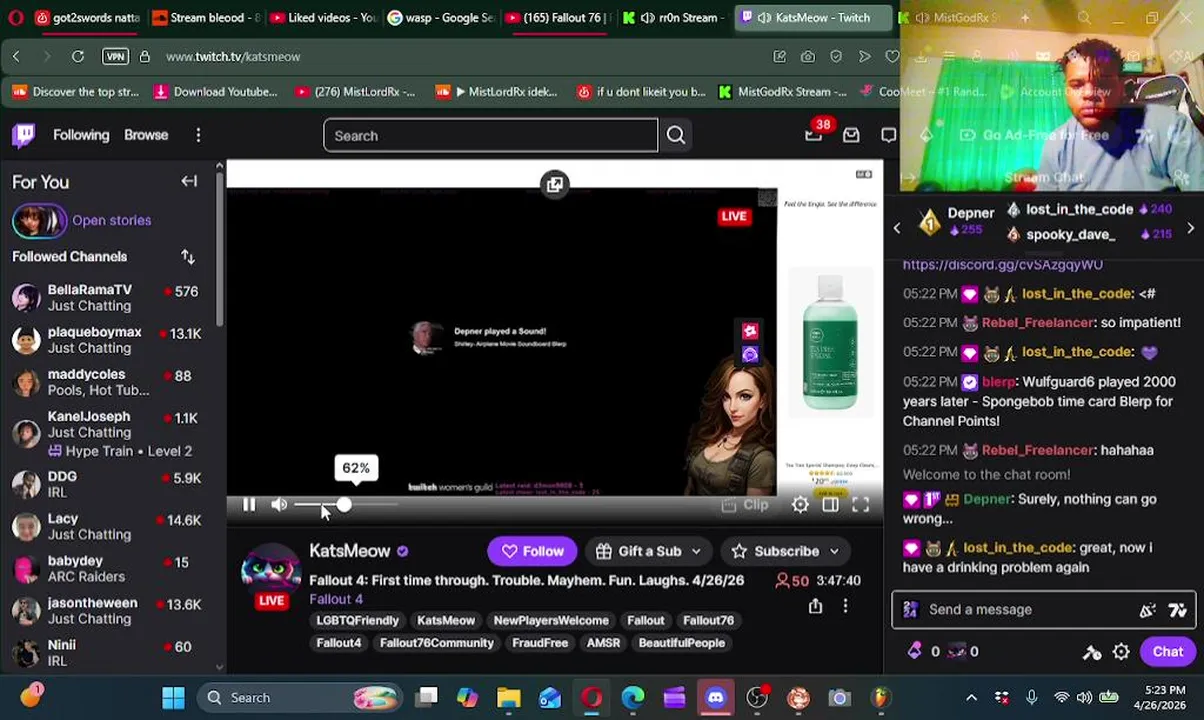Screen dimensions: 1204x720
Task: Take a snapshot with the camera icon
Action: point(808,57)
